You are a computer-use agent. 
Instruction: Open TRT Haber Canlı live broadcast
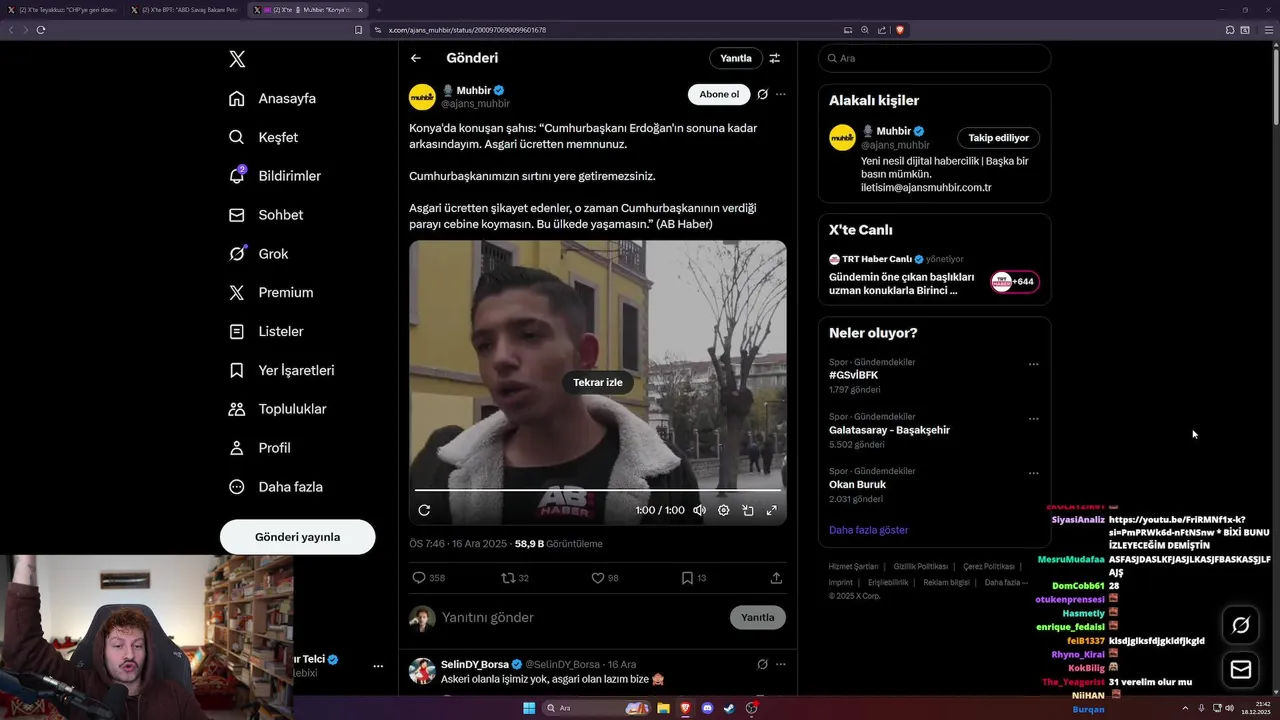tap(934, 275)
